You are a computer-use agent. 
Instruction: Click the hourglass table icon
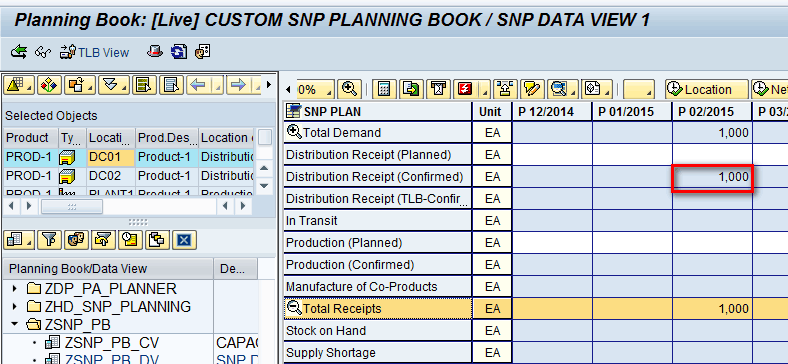click(x=438, y=89)
